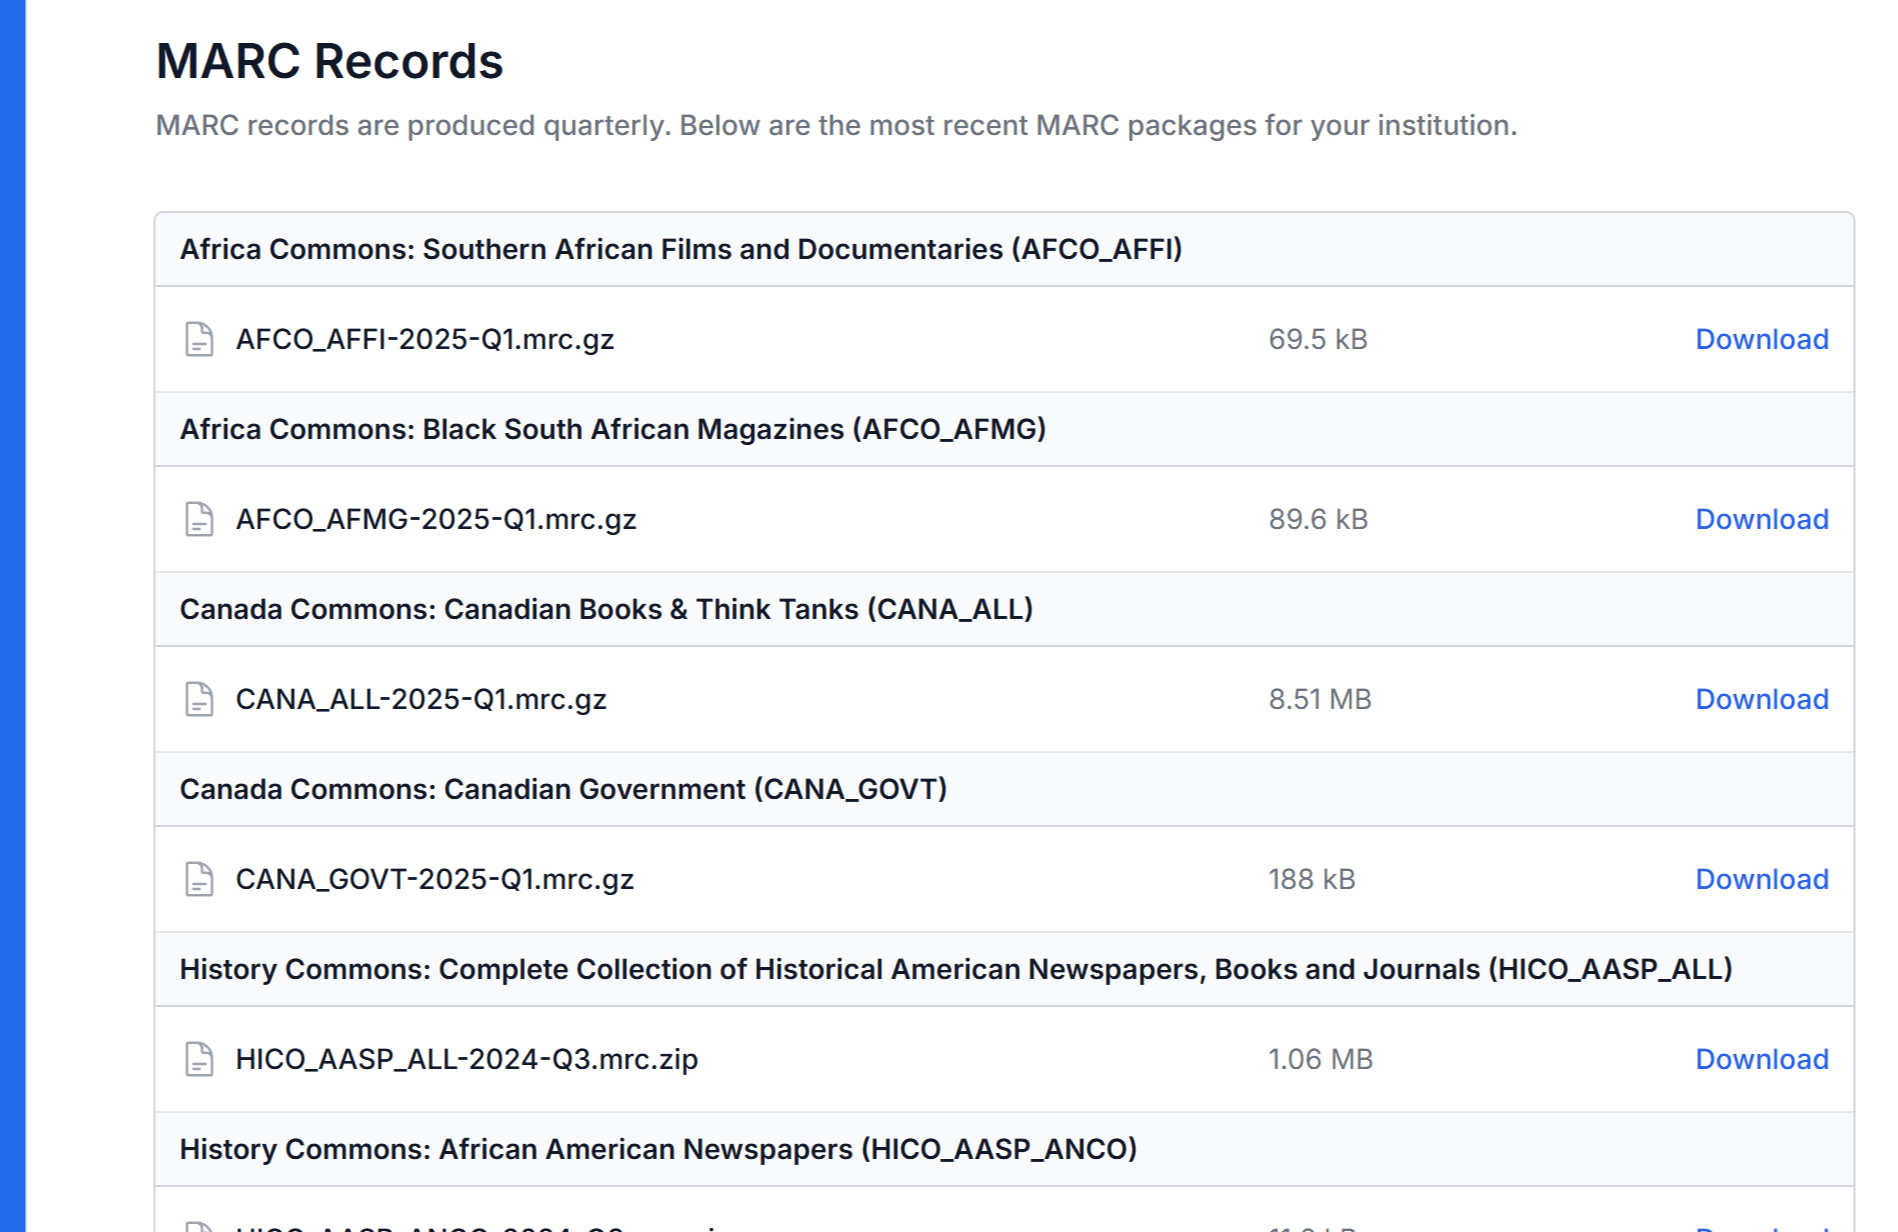Select the CANA_ALL-2025-Q1.mrc.gz file name
This screenshot has width=1898, height=1232.
click(421, 699)
